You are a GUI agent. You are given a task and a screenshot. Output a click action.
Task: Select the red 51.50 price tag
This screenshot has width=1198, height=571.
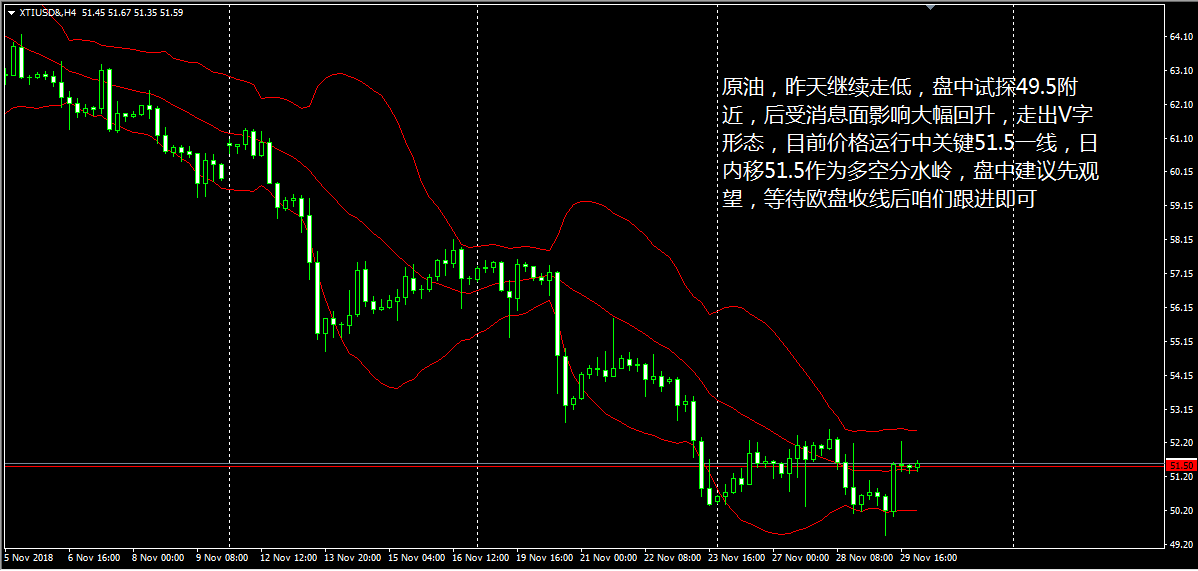pyautogui.click(x=1180, y=466)
